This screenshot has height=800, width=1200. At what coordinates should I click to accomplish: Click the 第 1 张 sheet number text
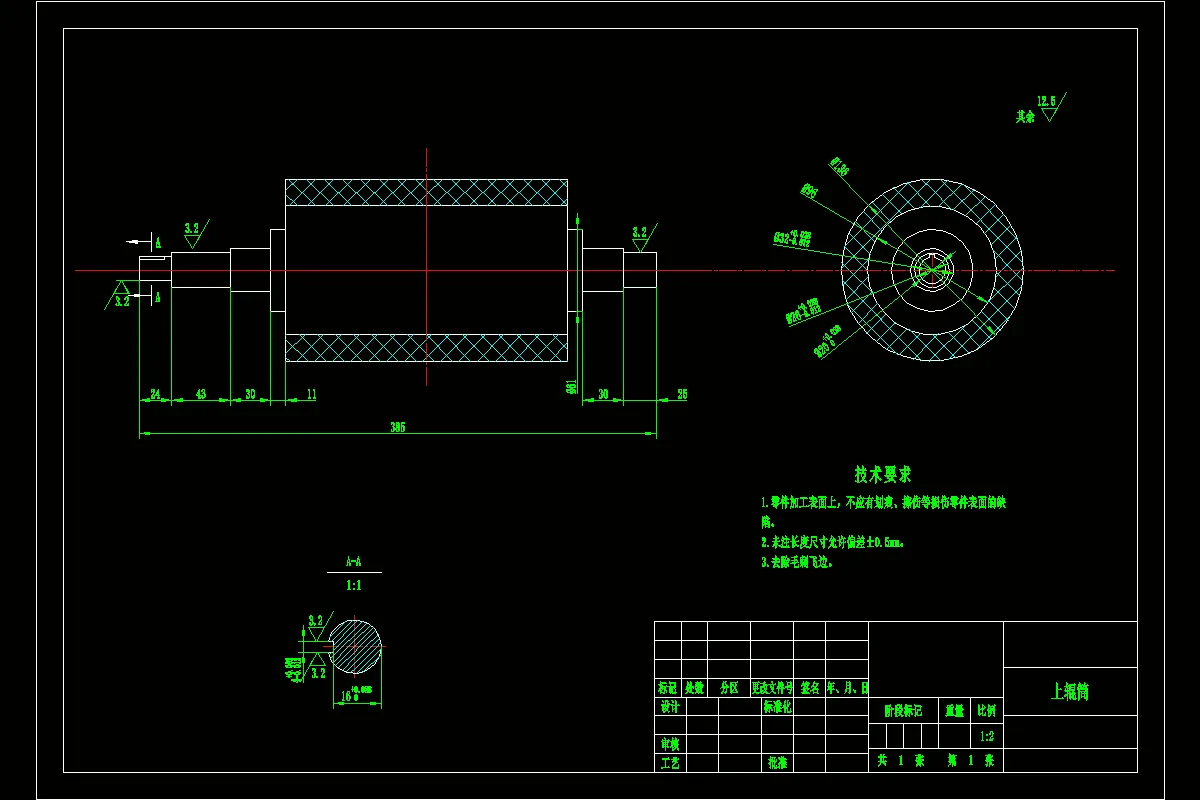(970, 761)
